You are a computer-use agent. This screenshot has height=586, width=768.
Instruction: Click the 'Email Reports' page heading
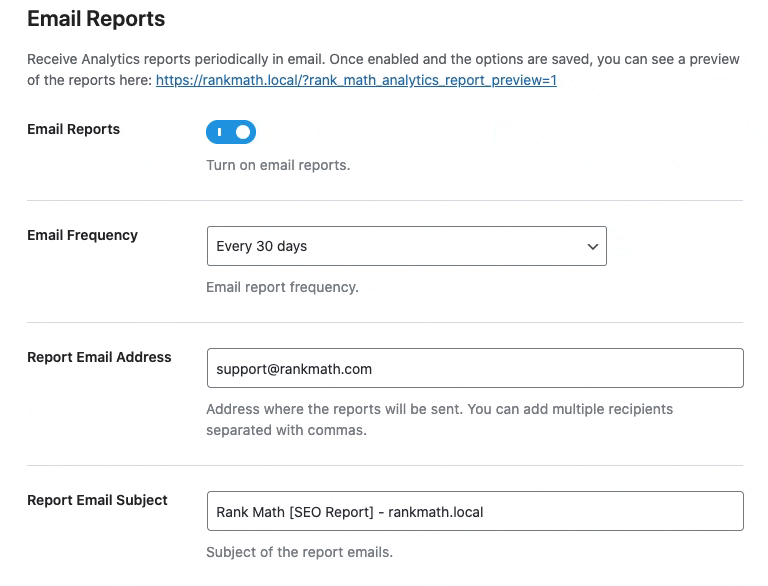pyautogui.click(x=96, y=19)
